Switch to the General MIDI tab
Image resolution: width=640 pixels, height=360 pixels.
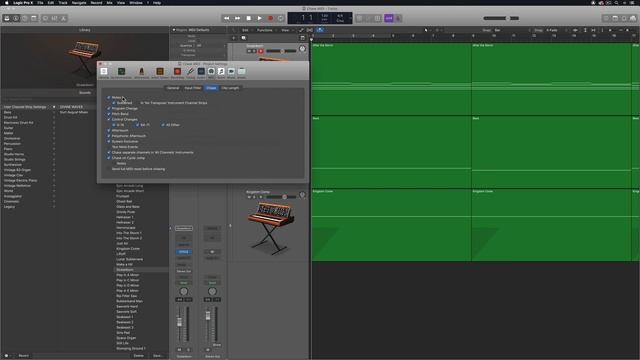pos(173,88)
